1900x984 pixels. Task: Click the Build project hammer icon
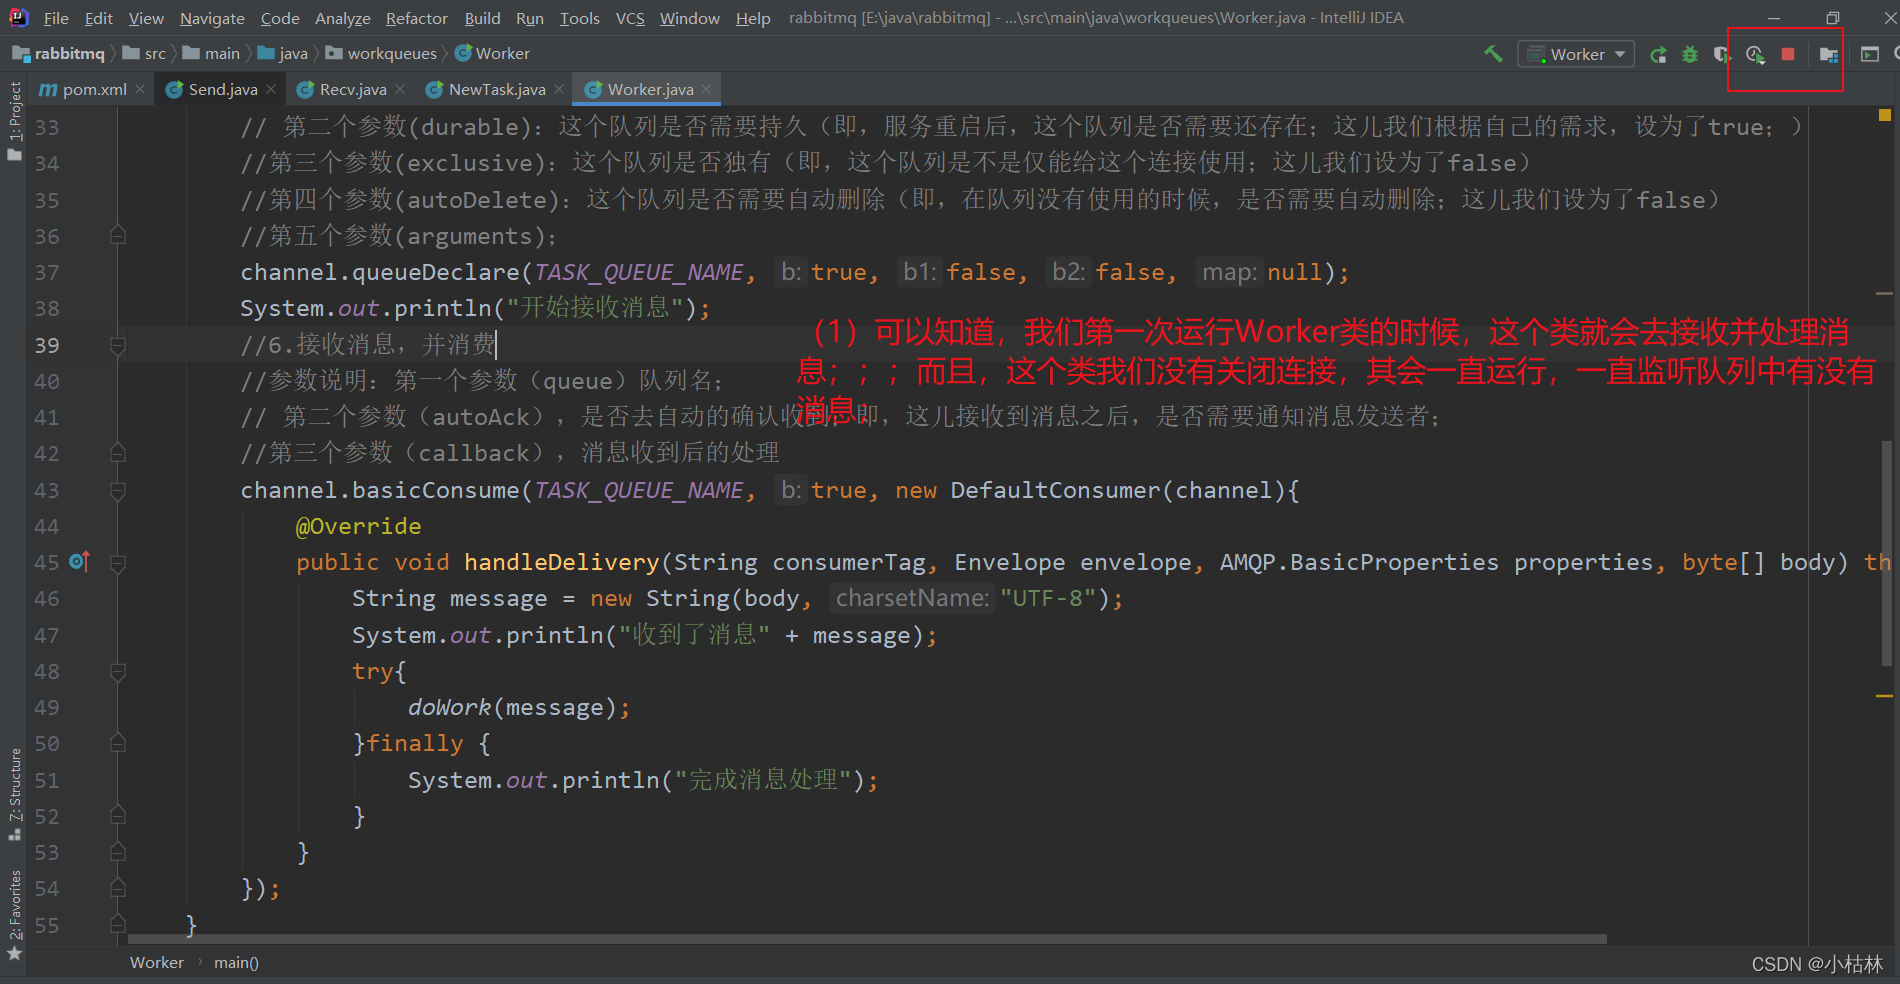pyautogui.click(x=1493, y=54)
